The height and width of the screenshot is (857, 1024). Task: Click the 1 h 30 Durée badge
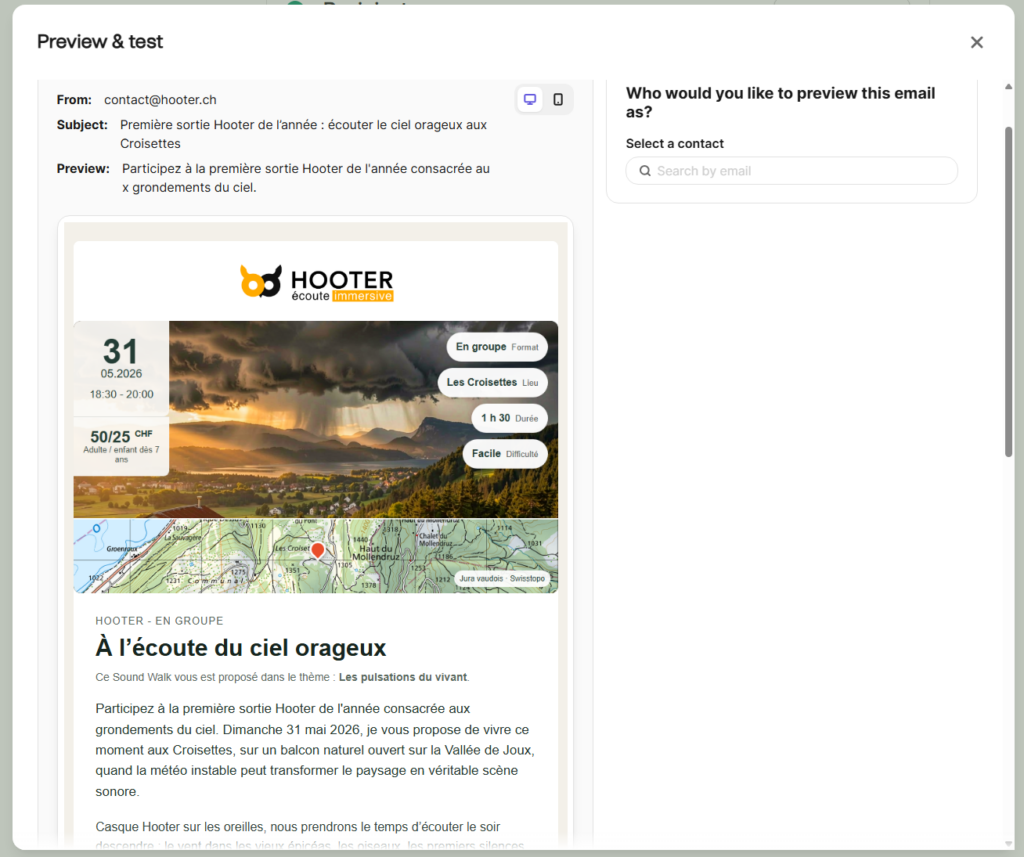[509, 418]
